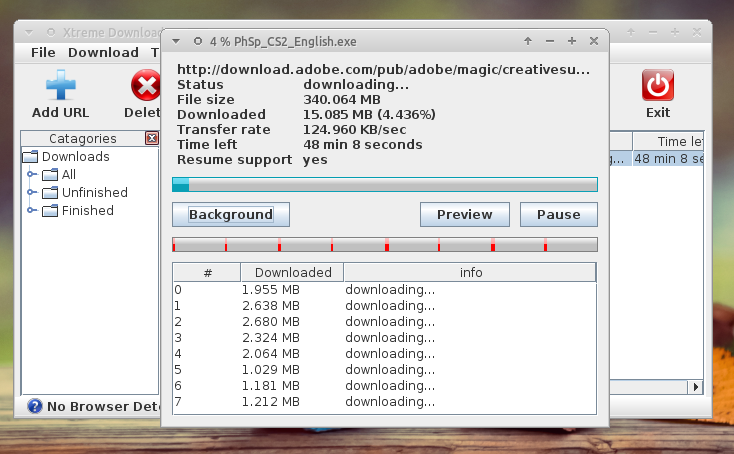Click the 'downloading...' info for row 0
This screenshot has height=454, width=734.
390,290
